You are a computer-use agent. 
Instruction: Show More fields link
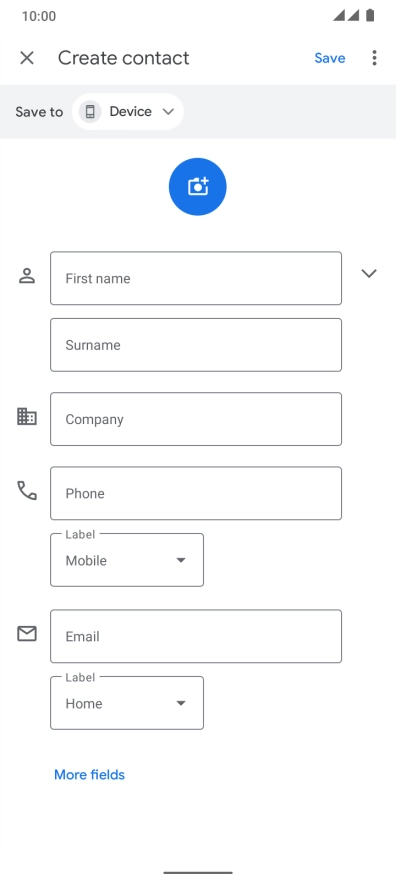(x=89, y=774)
